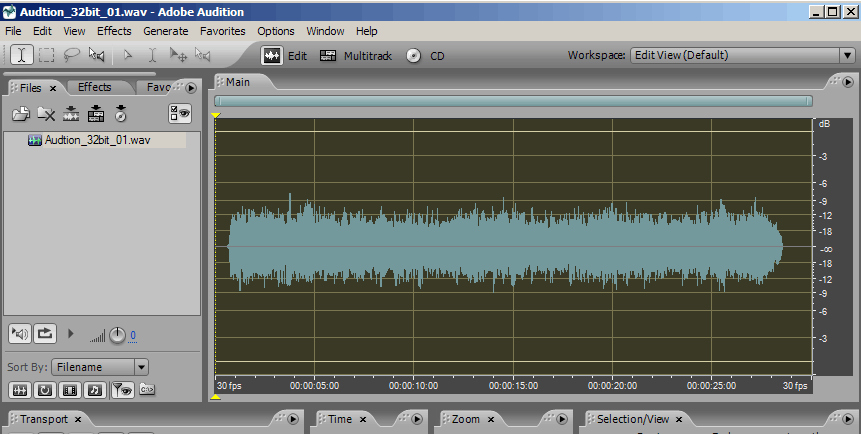
Task: Open the Main panel options menu arrow
Action: pyautogui.click(x=845, y=81)
